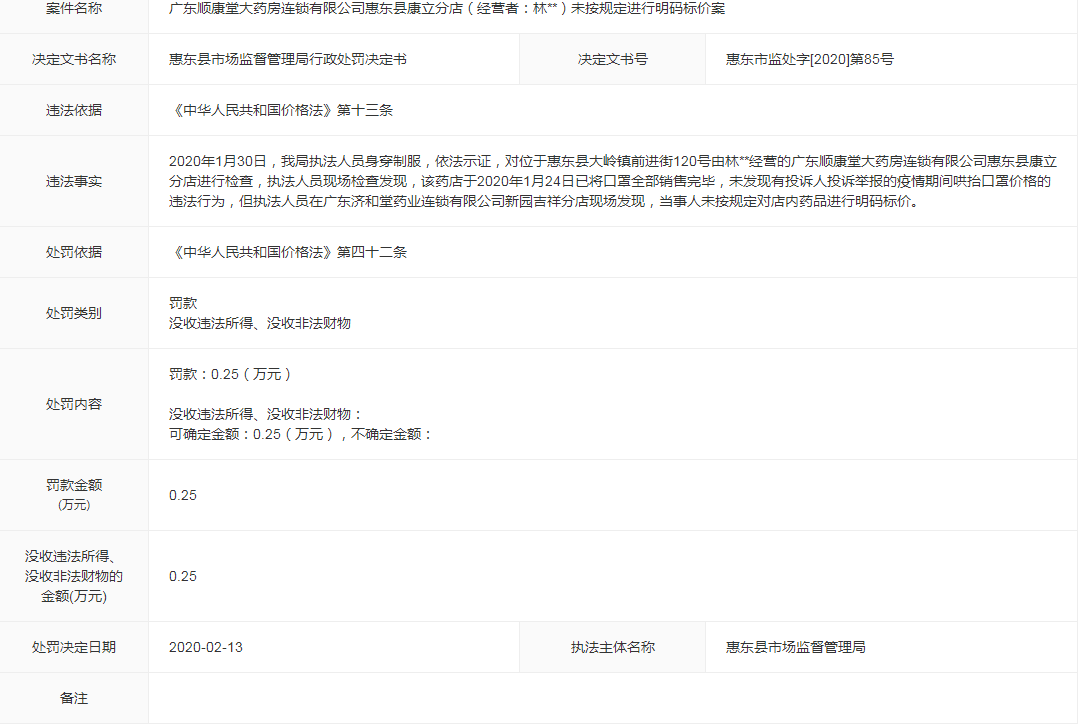Click the 决定文书号 label
Screen dimensions: 1080x725
[x=612, y=59]
